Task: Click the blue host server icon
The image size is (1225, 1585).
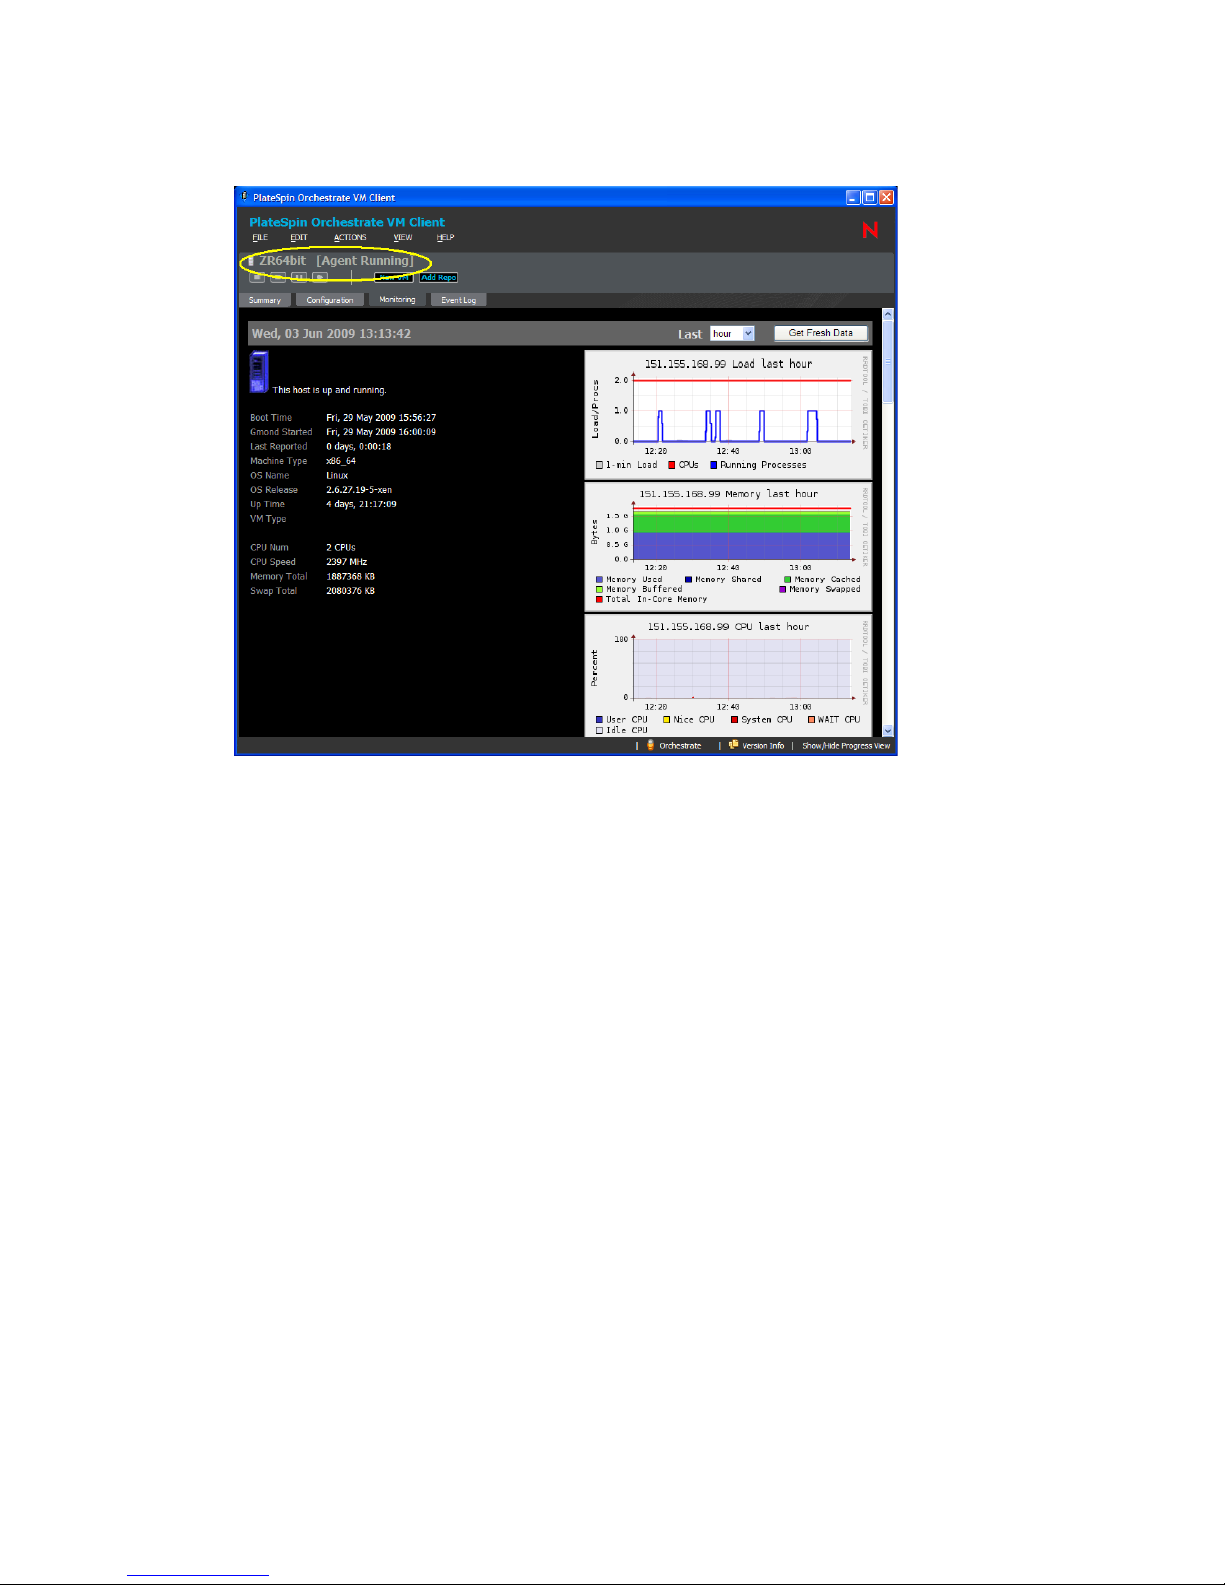Action: coord(259,373)
